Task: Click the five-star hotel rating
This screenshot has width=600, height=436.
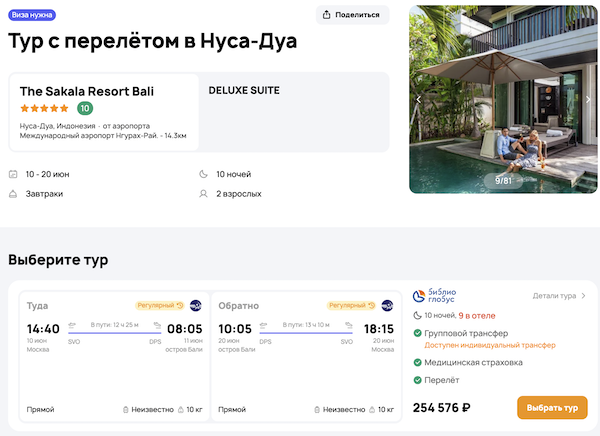Action: pyautogui.click(x=44, y=108)
